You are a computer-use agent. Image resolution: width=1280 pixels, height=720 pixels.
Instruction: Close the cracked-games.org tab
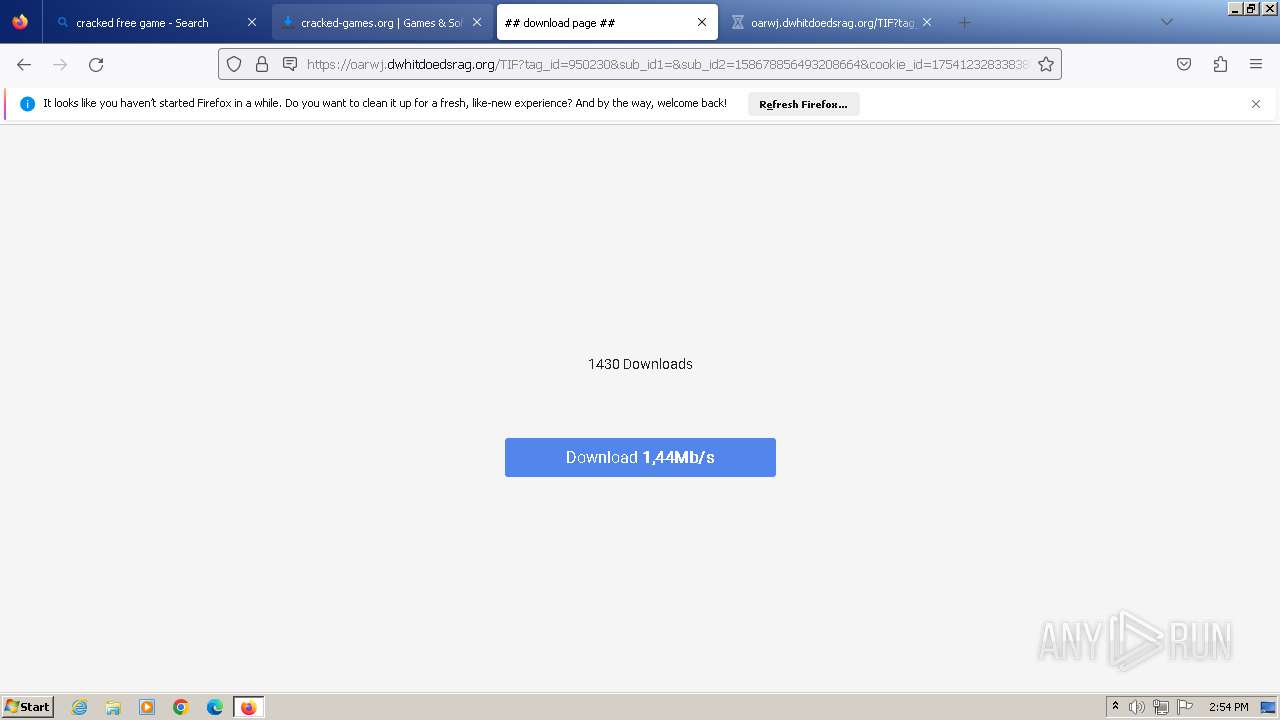[477, 22]
